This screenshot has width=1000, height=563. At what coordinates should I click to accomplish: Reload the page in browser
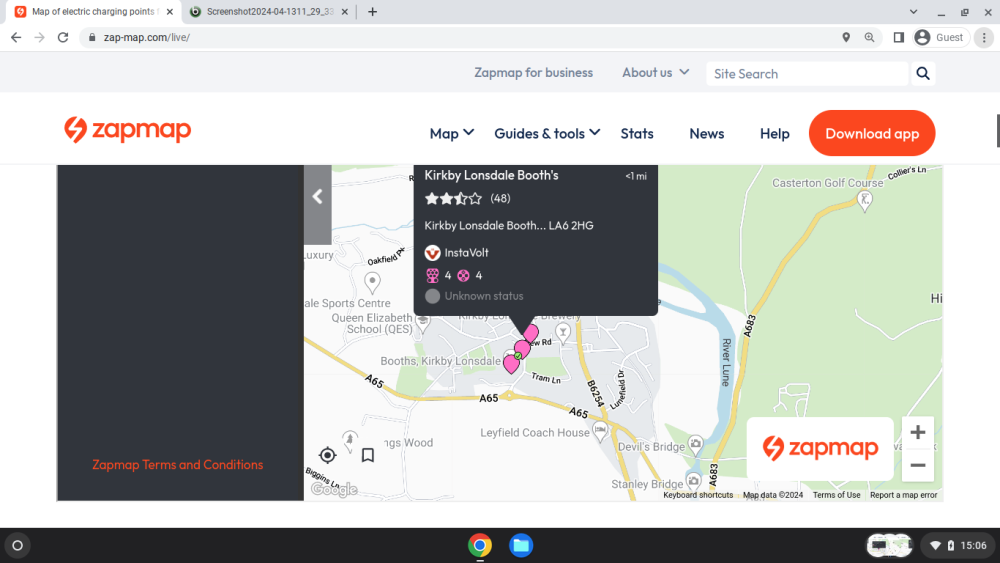(x=62, y=38)
